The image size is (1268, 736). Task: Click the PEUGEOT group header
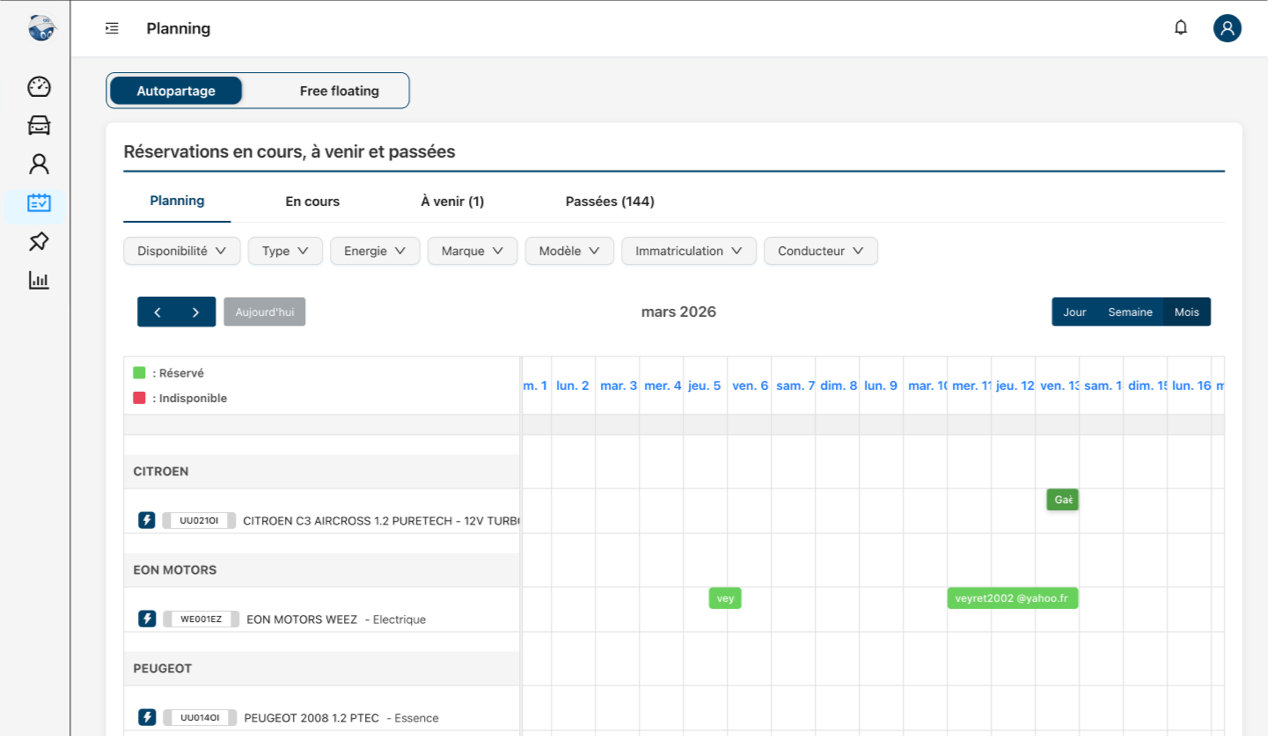click(322, 668)
